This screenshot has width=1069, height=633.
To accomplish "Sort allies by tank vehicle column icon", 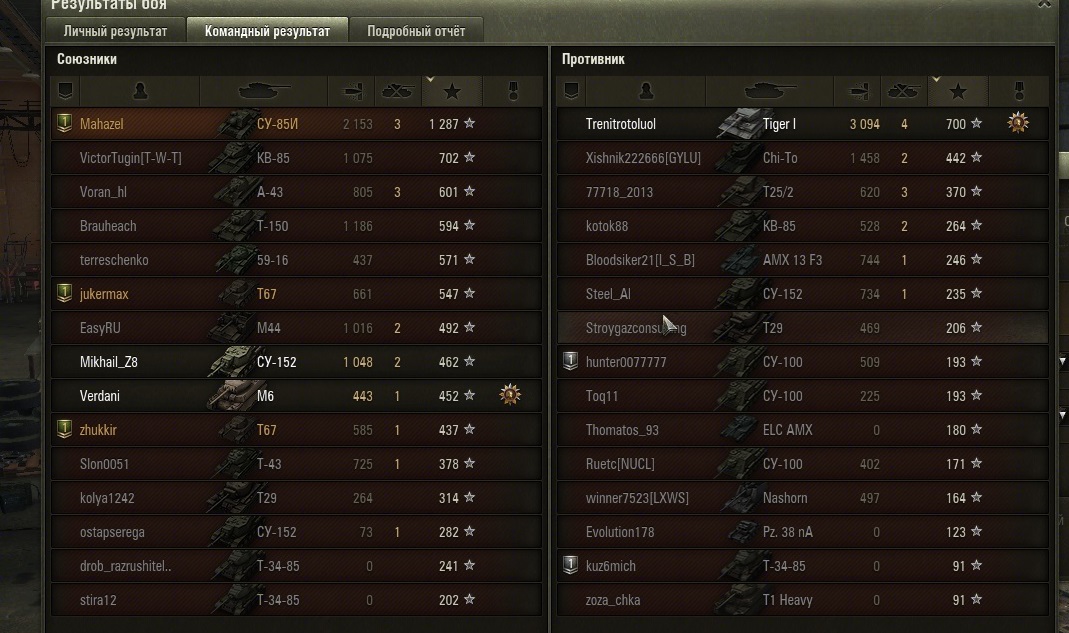I will coord(263,91).
